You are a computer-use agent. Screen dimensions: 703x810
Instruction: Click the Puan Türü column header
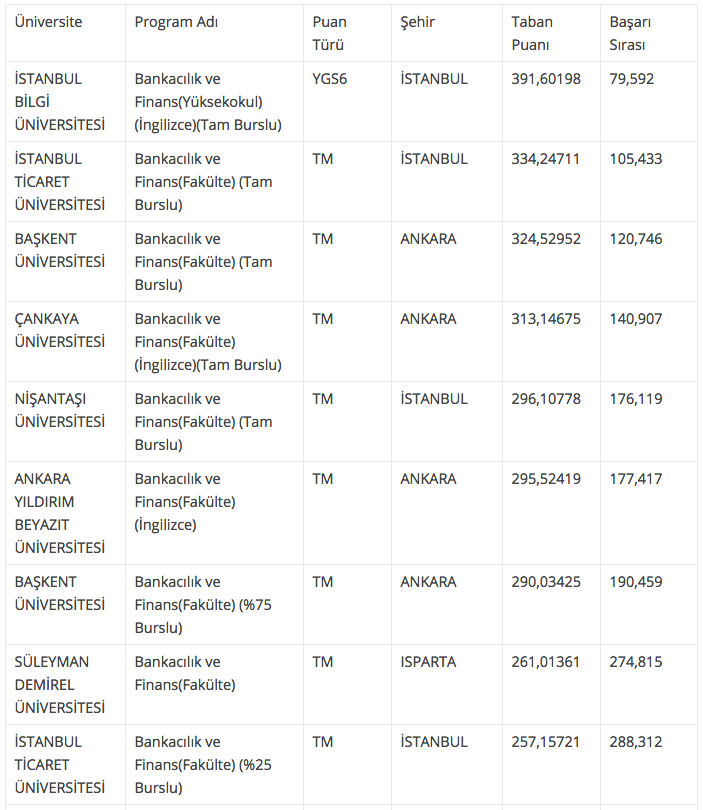(x=330, y=33)
